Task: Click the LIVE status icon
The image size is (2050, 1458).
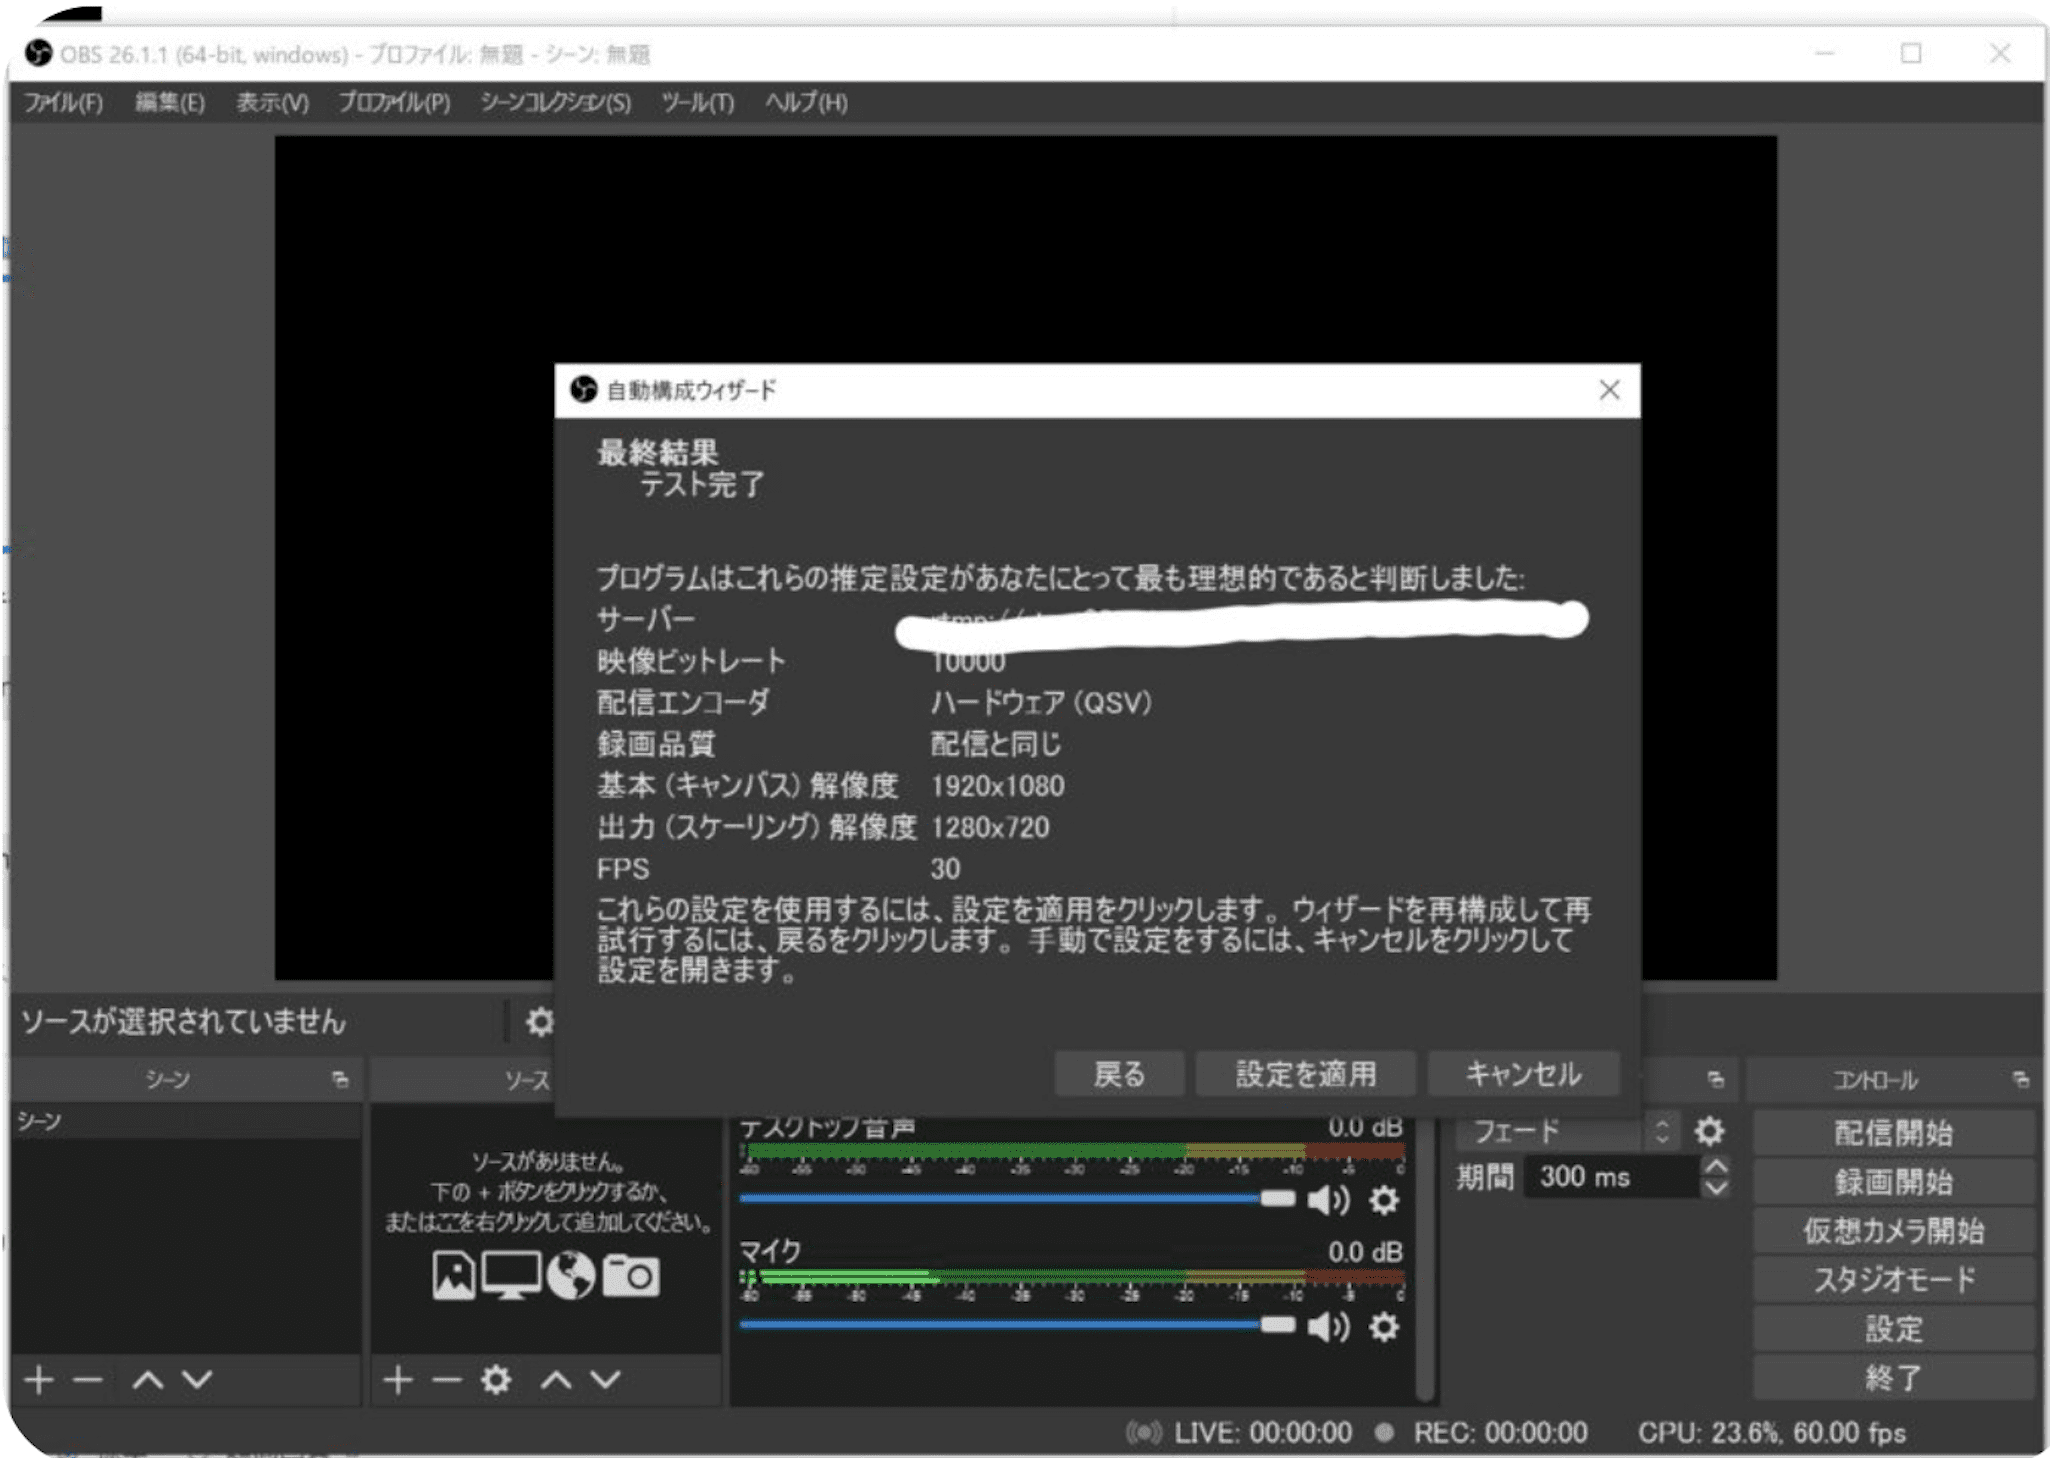Action: [x=1144, y=1433]
